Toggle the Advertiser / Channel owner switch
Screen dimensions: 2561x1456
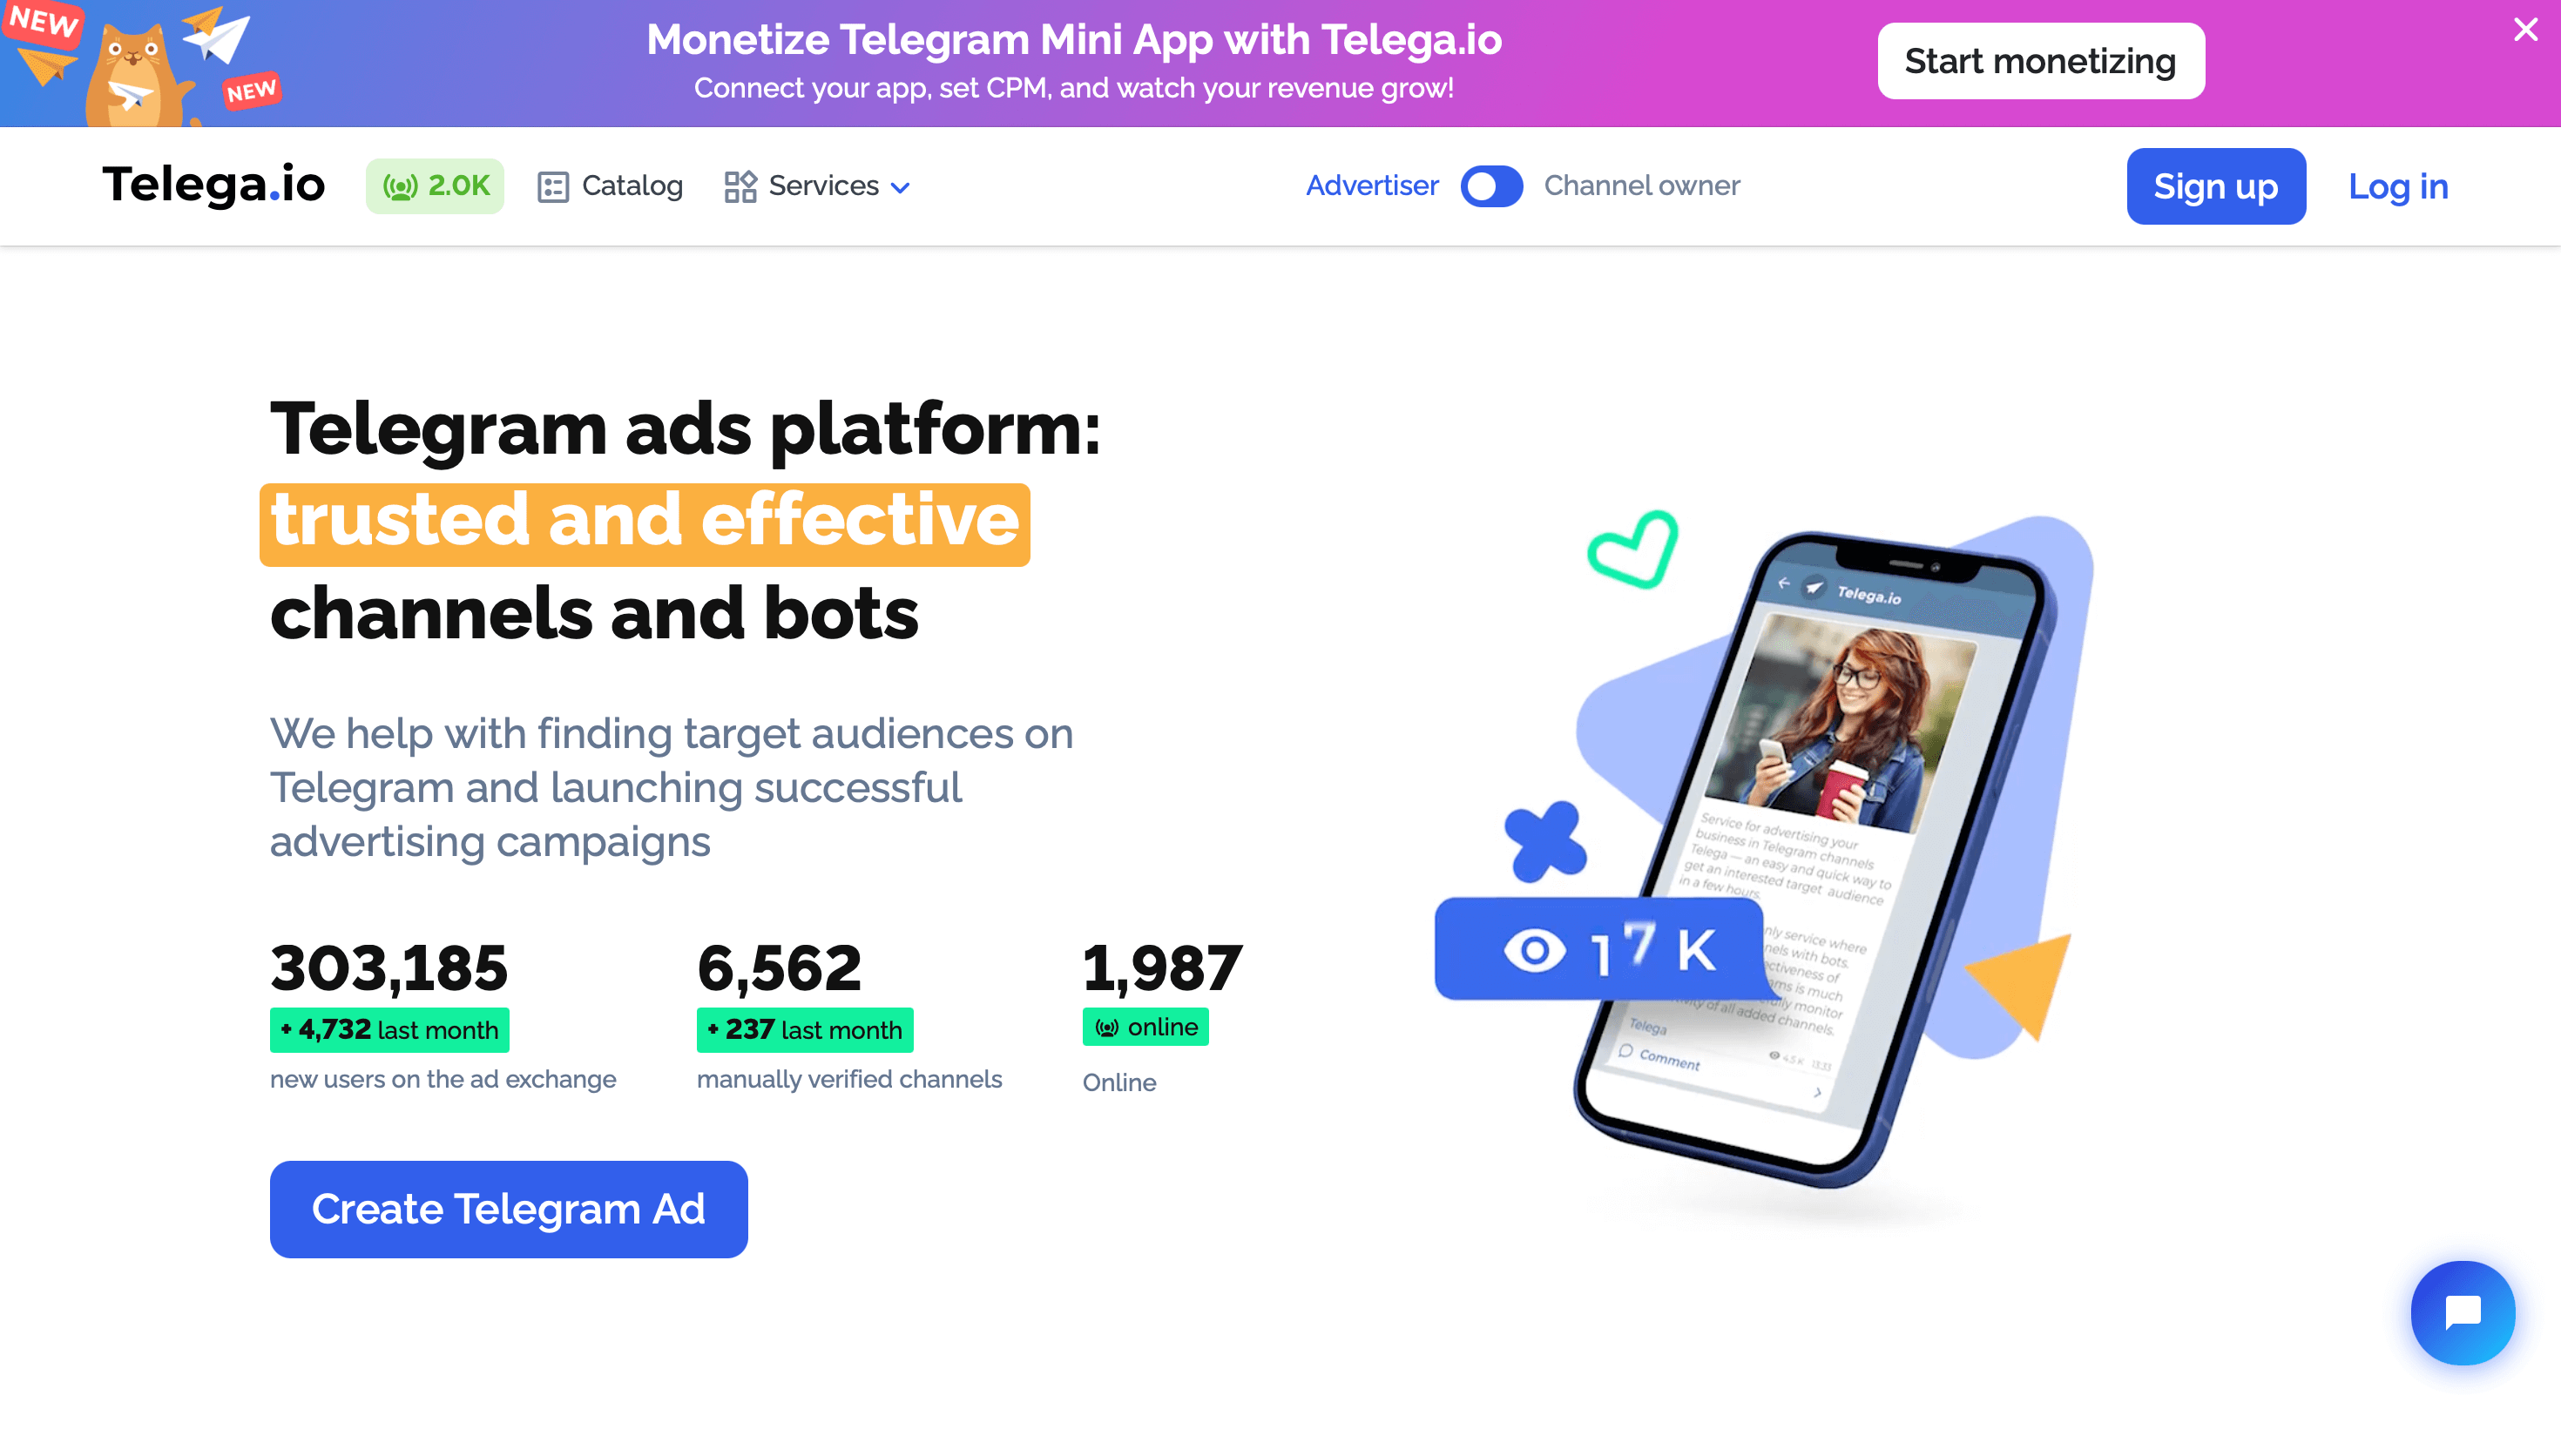1491,186
